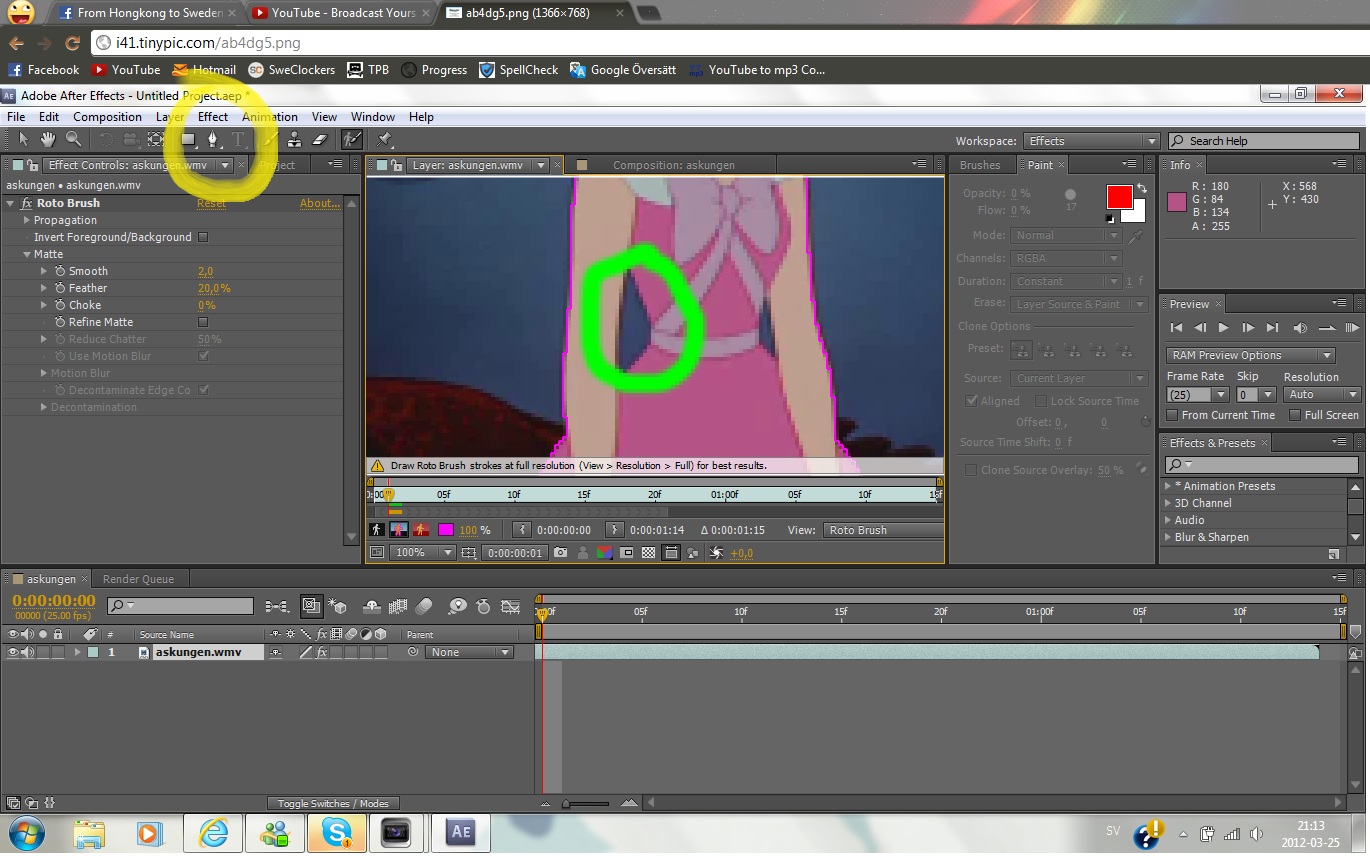1370x856 pixels.
Task: Toggle alpha view in Layer panel
Action: pyautogui.click(x=376, y=530)
